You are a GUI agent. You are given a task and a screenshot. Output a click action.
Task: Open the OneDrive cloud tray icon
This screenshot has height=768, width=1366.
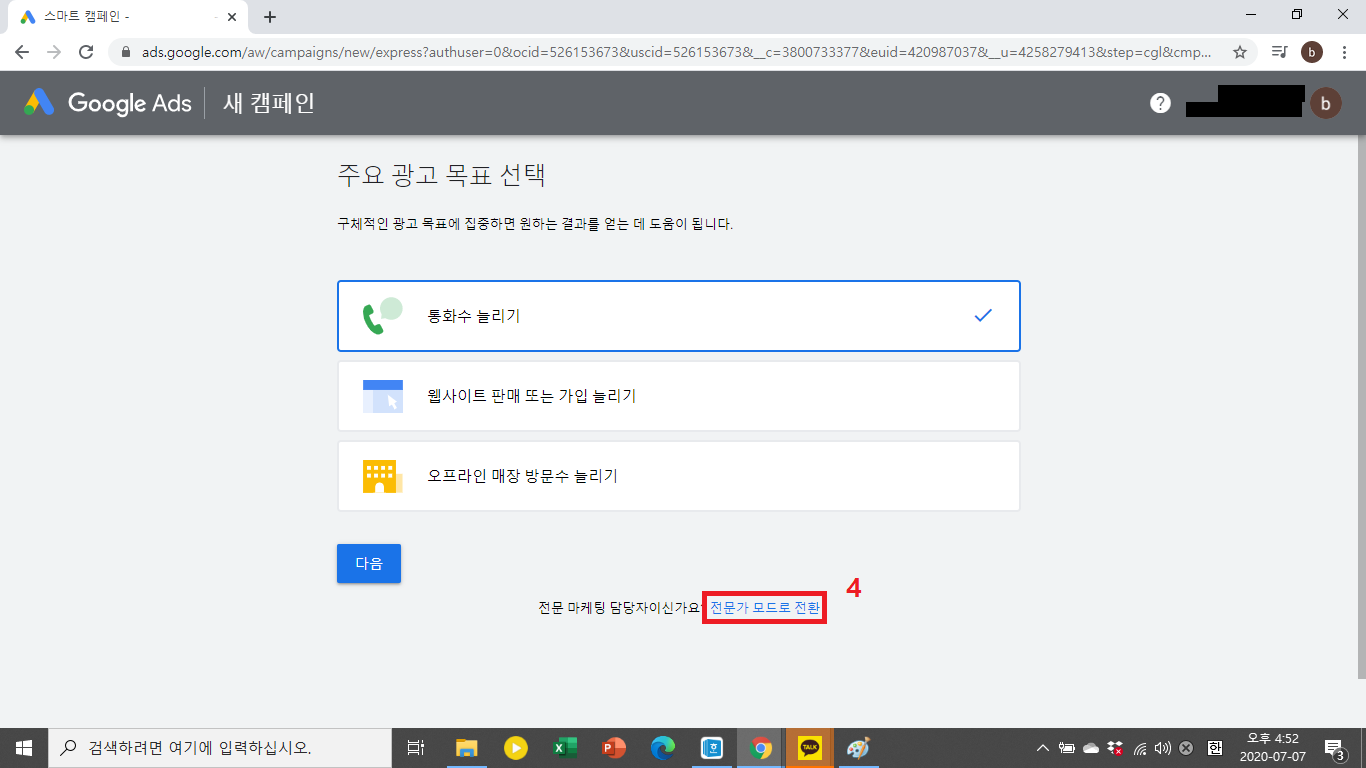tap(1091, 748)
